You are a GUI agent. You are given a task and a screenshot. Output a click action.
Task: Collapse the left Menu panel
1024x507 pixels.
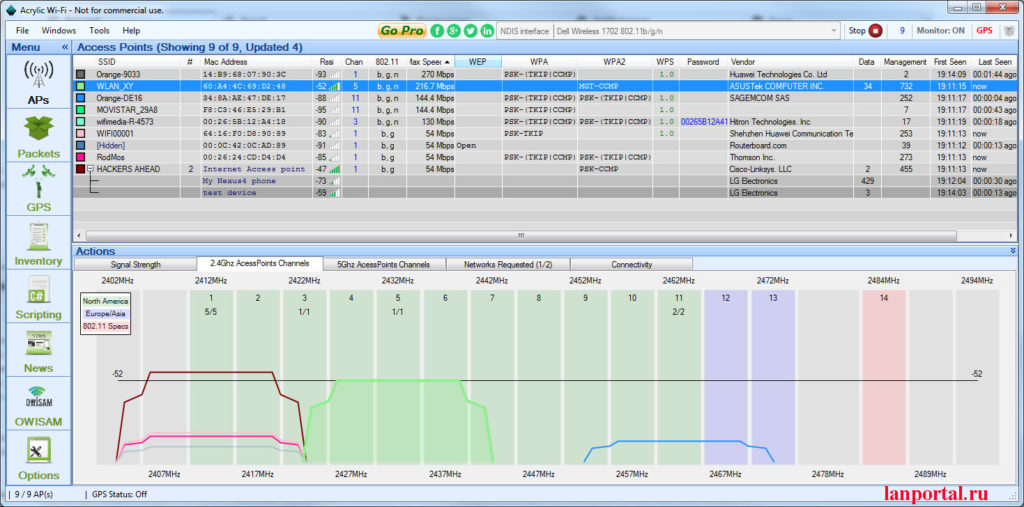point(65,47)
